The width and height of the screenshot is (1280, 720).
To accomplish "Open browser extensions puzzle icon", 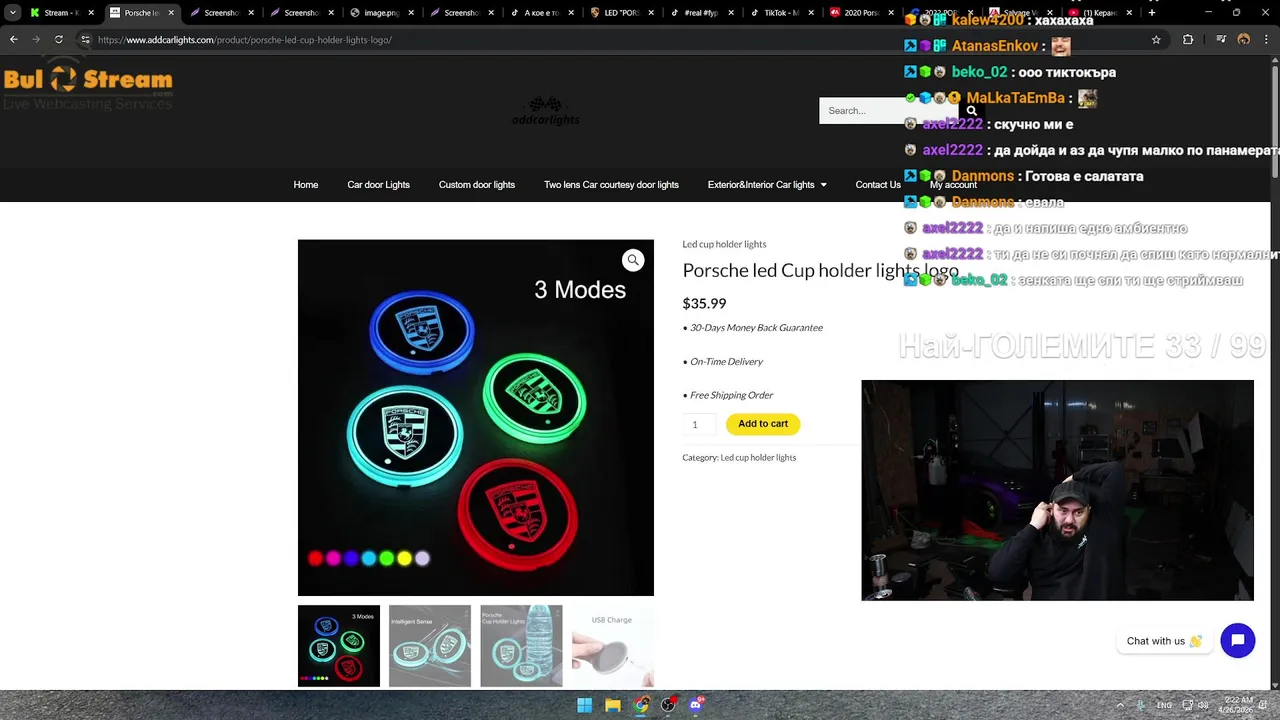I will pyautogui.click(x=1188, y=39).
